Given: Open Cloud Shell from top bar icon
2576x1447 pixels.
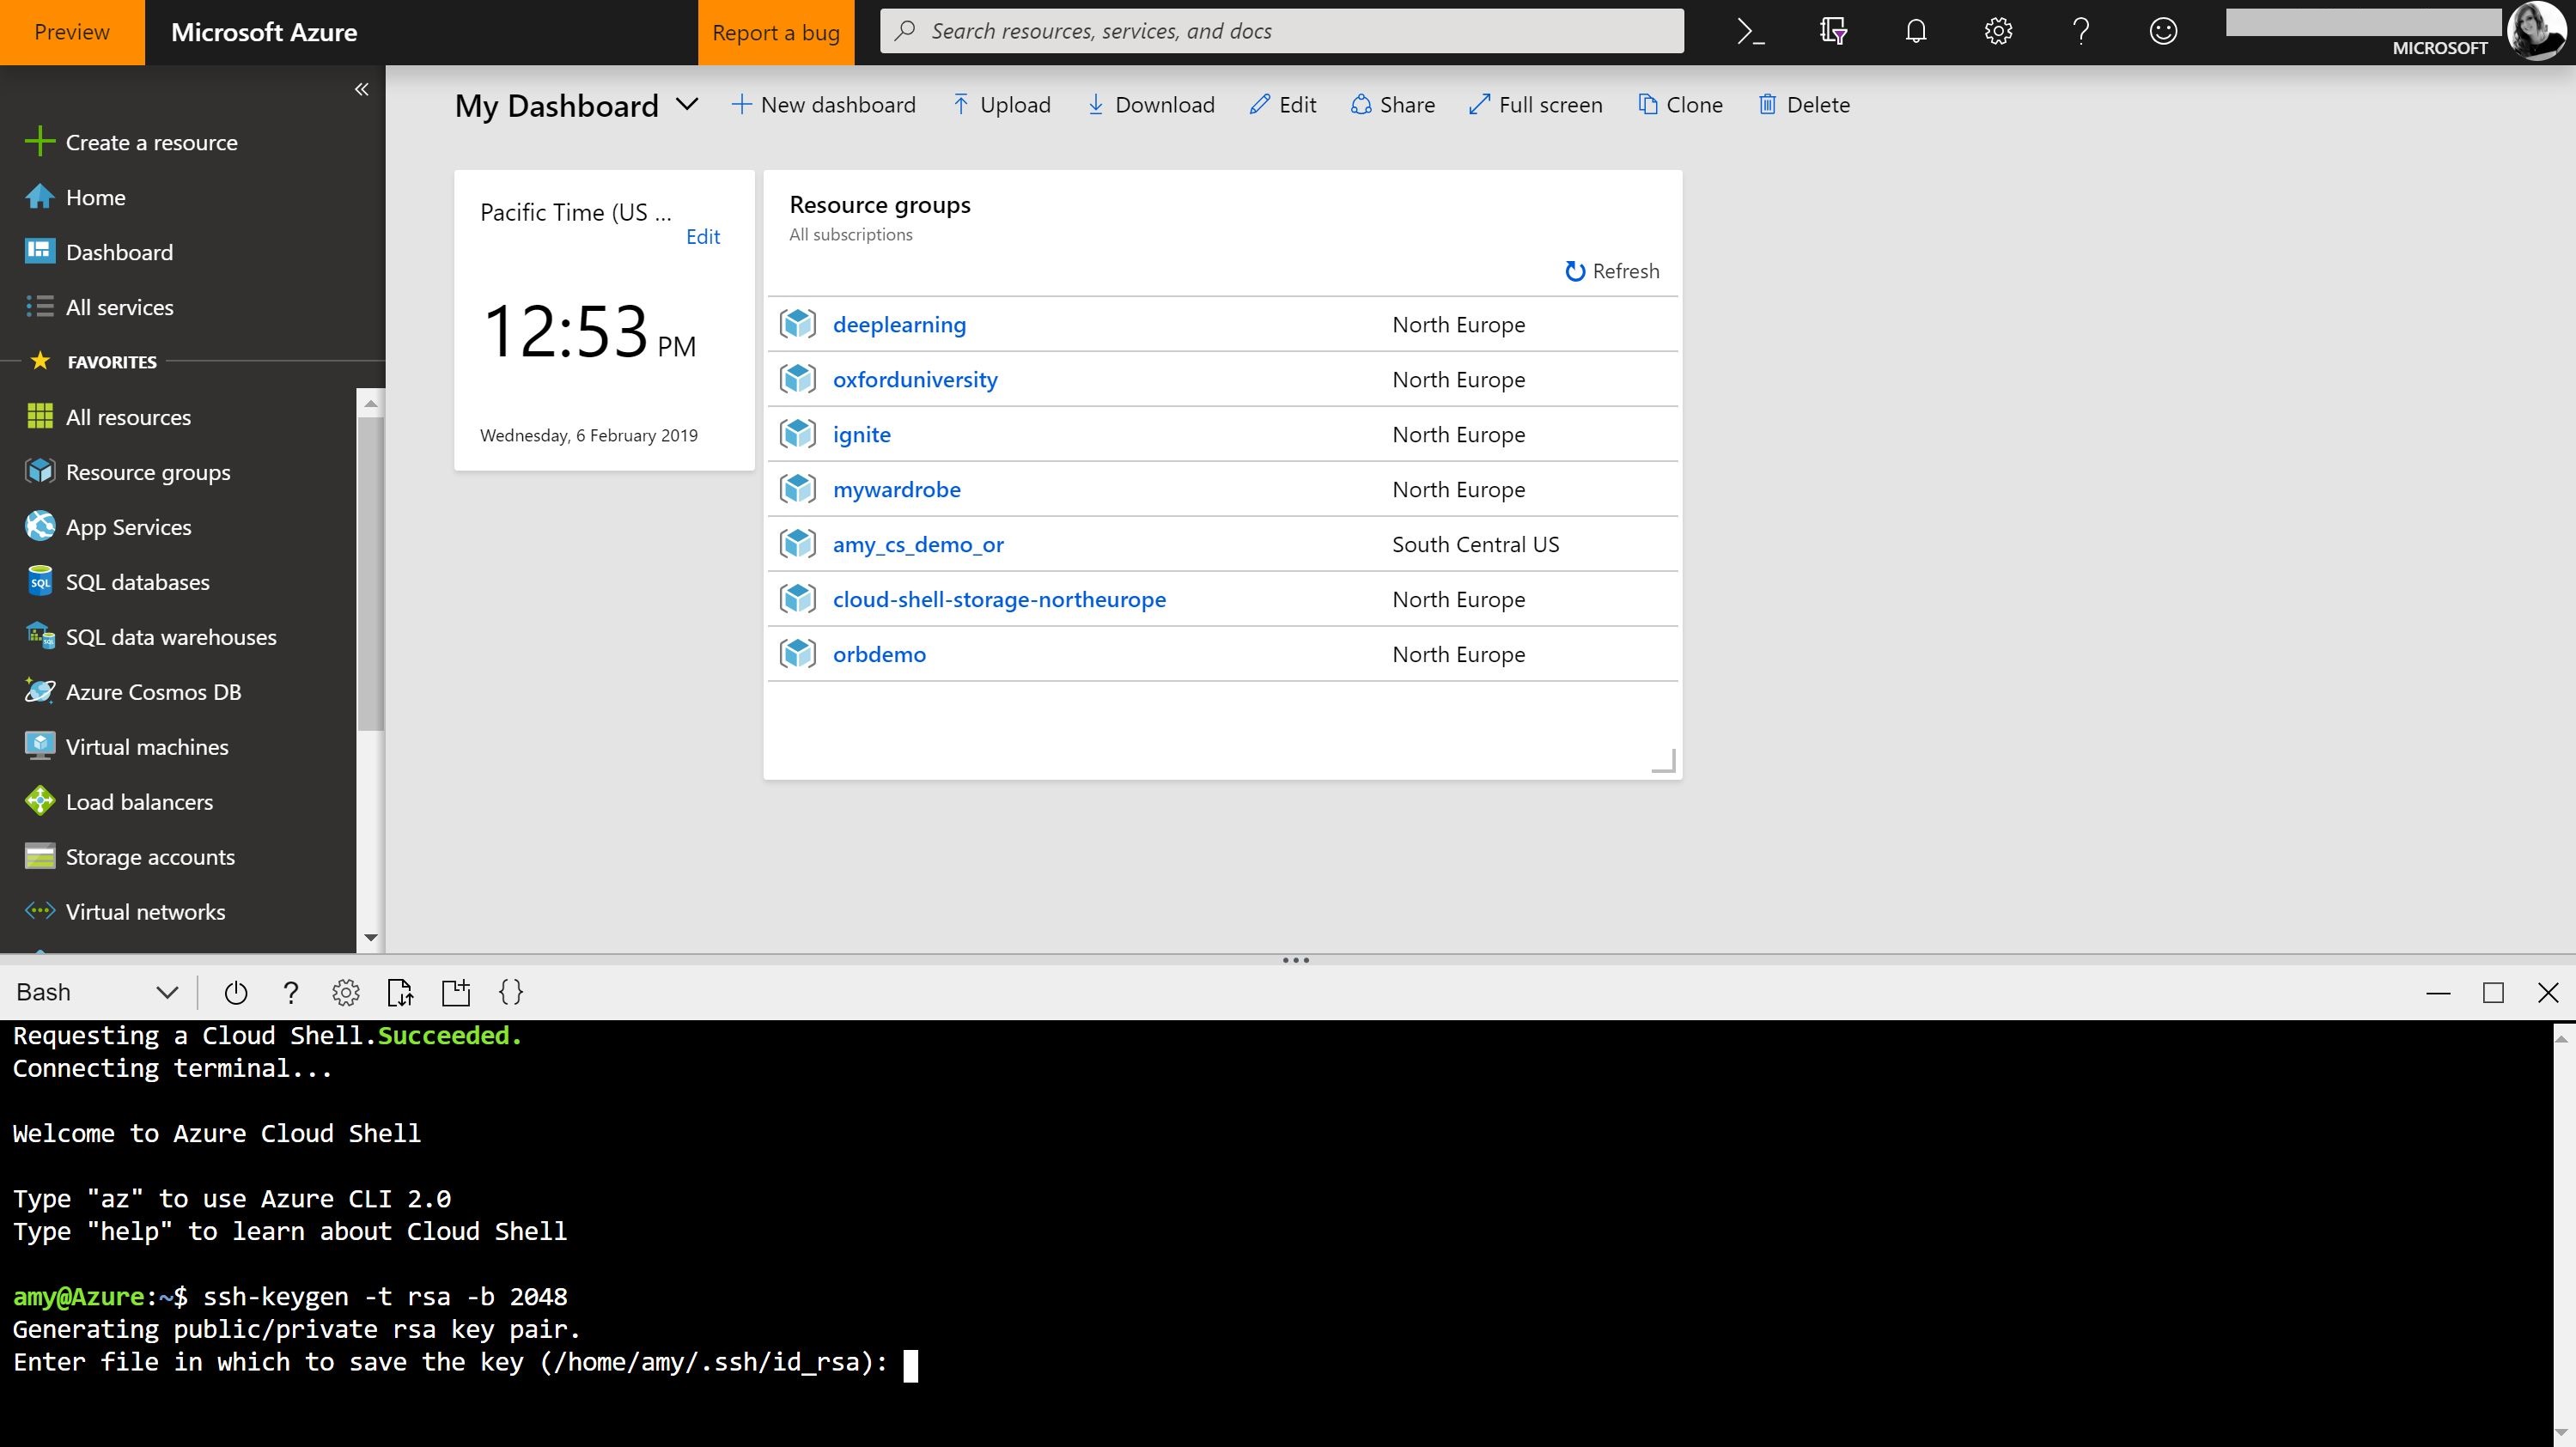Looking at the screenshot, I should [1750, 32].
